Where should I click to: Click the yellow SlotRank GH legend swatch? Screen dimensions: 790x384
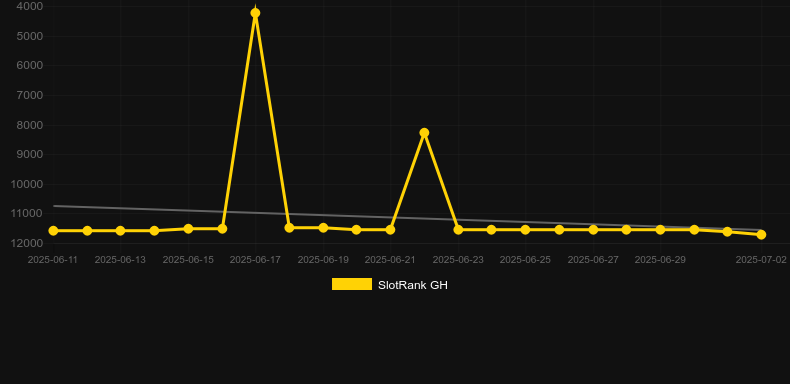click(x=352, y=284)
